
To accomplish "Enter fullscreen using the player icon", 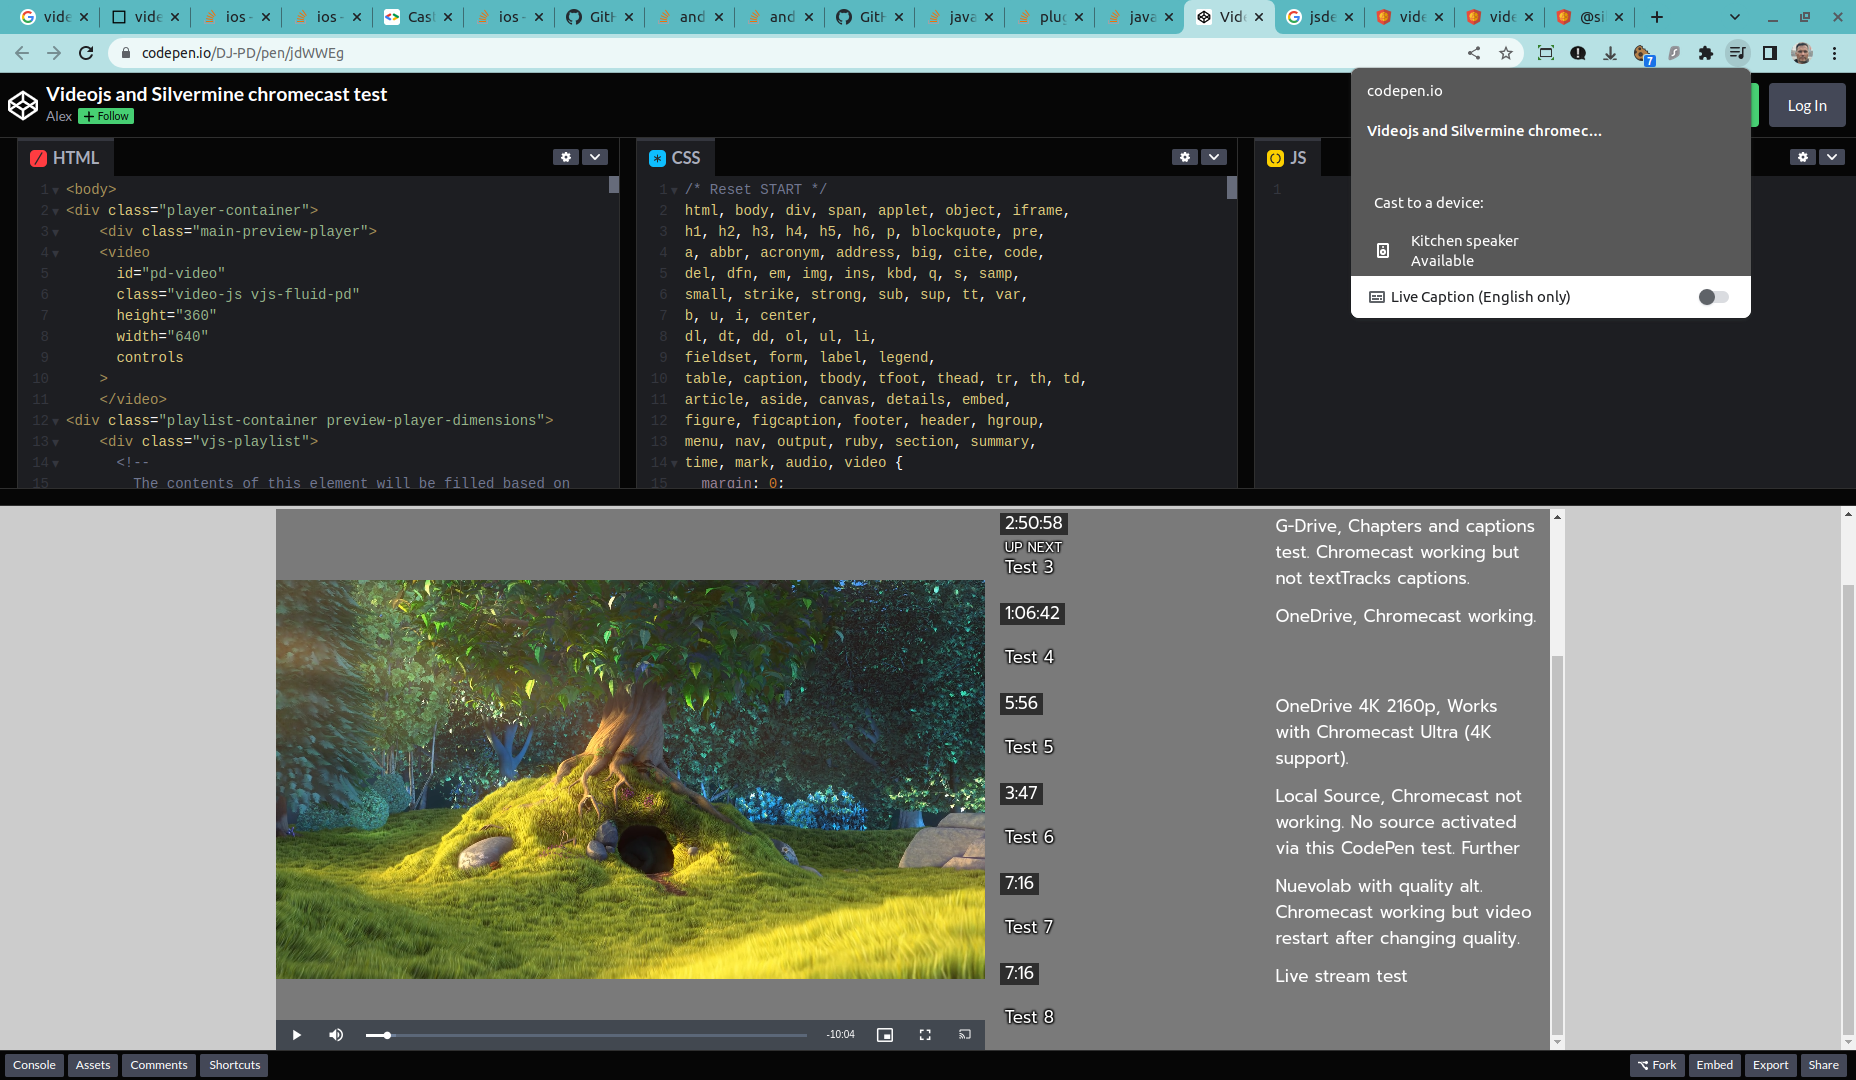I will 924,1034.
